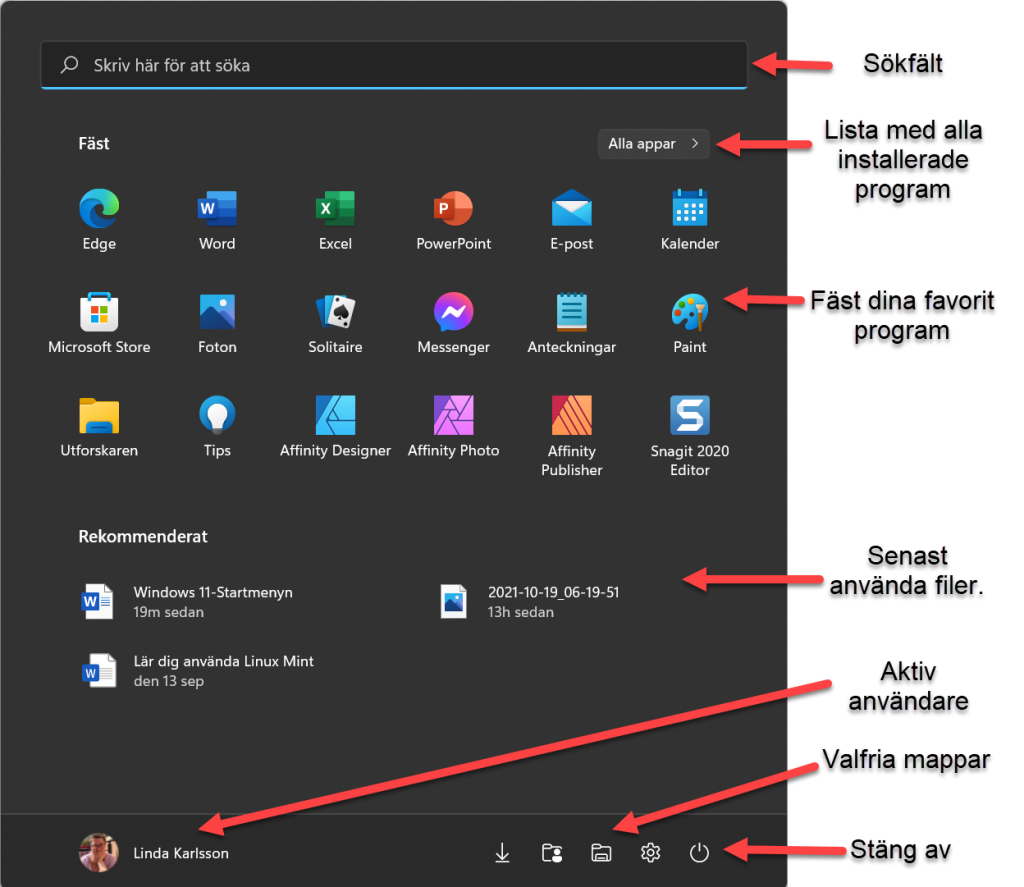Image resolution: width=1024 pixels, height=887 pixels.
Task: Select the Rekommenderat section heading
Action: tap(143, 536)
